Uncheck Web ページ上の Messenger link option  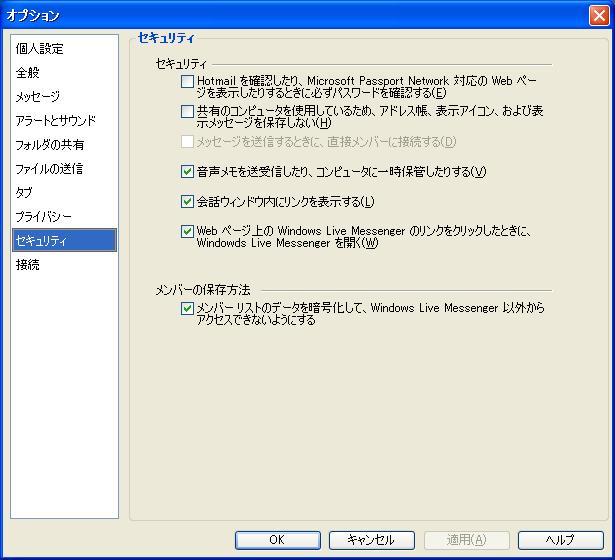187,231
